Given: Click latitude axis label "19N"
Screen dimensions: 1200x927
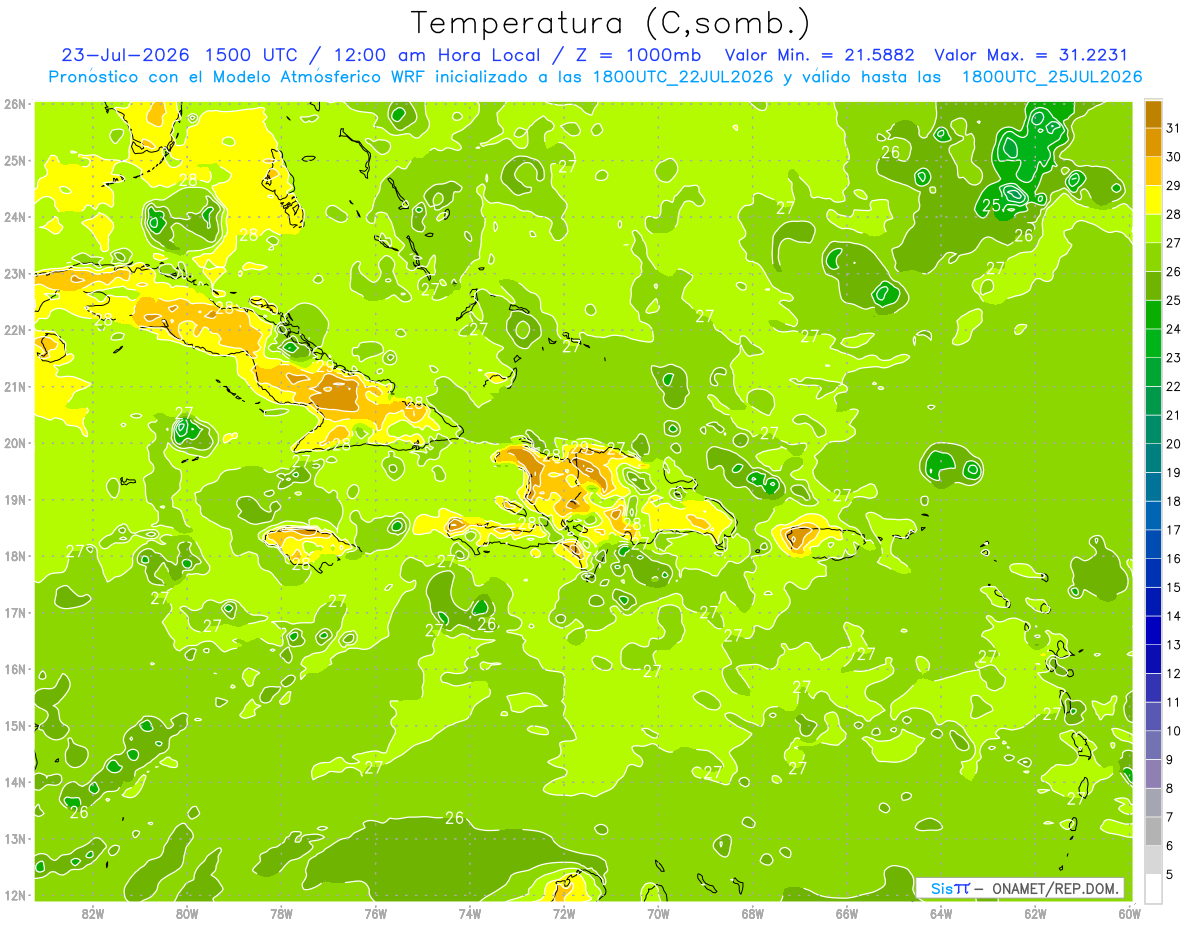Looking at the screenshot, I should tap(15, 500).
